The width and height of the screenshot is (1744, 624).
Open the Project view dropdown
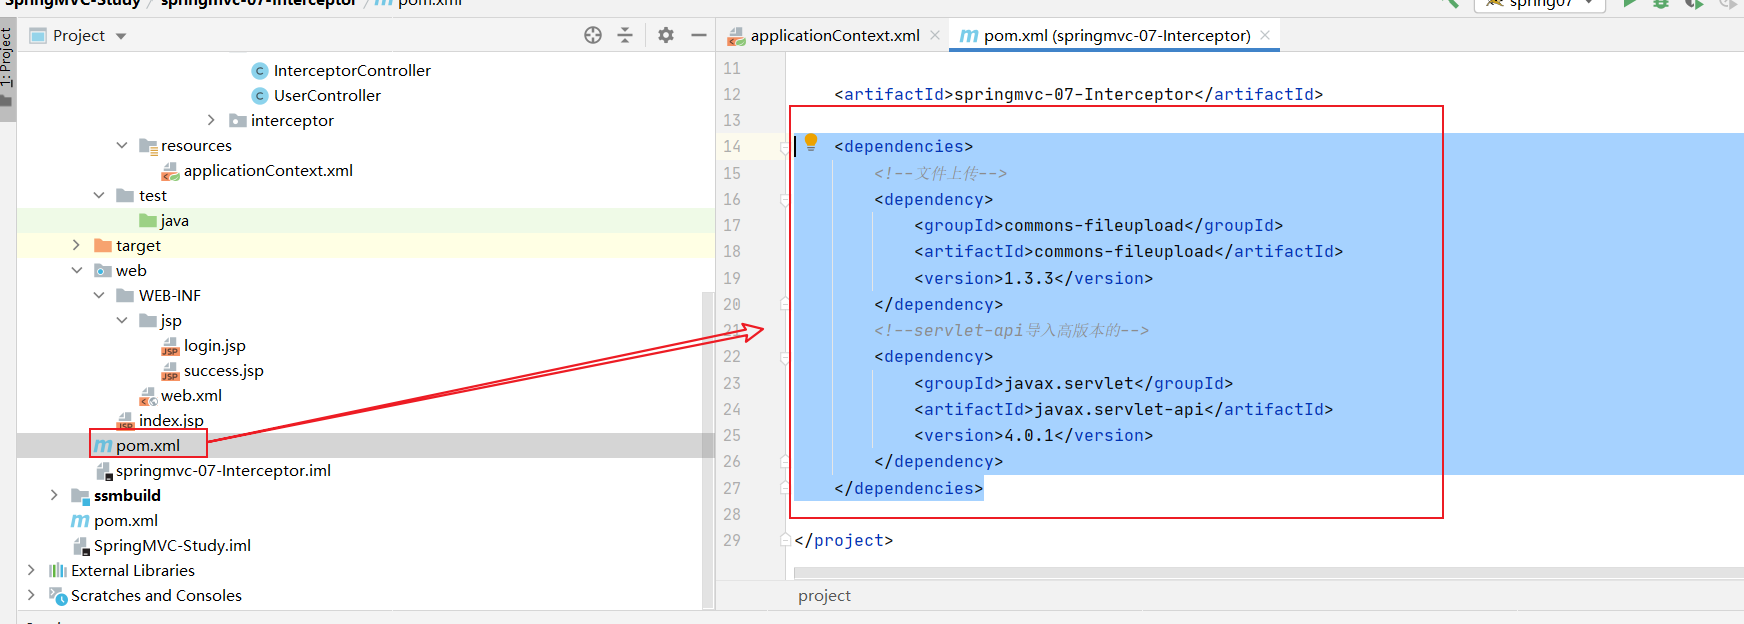tap(121, 36)
